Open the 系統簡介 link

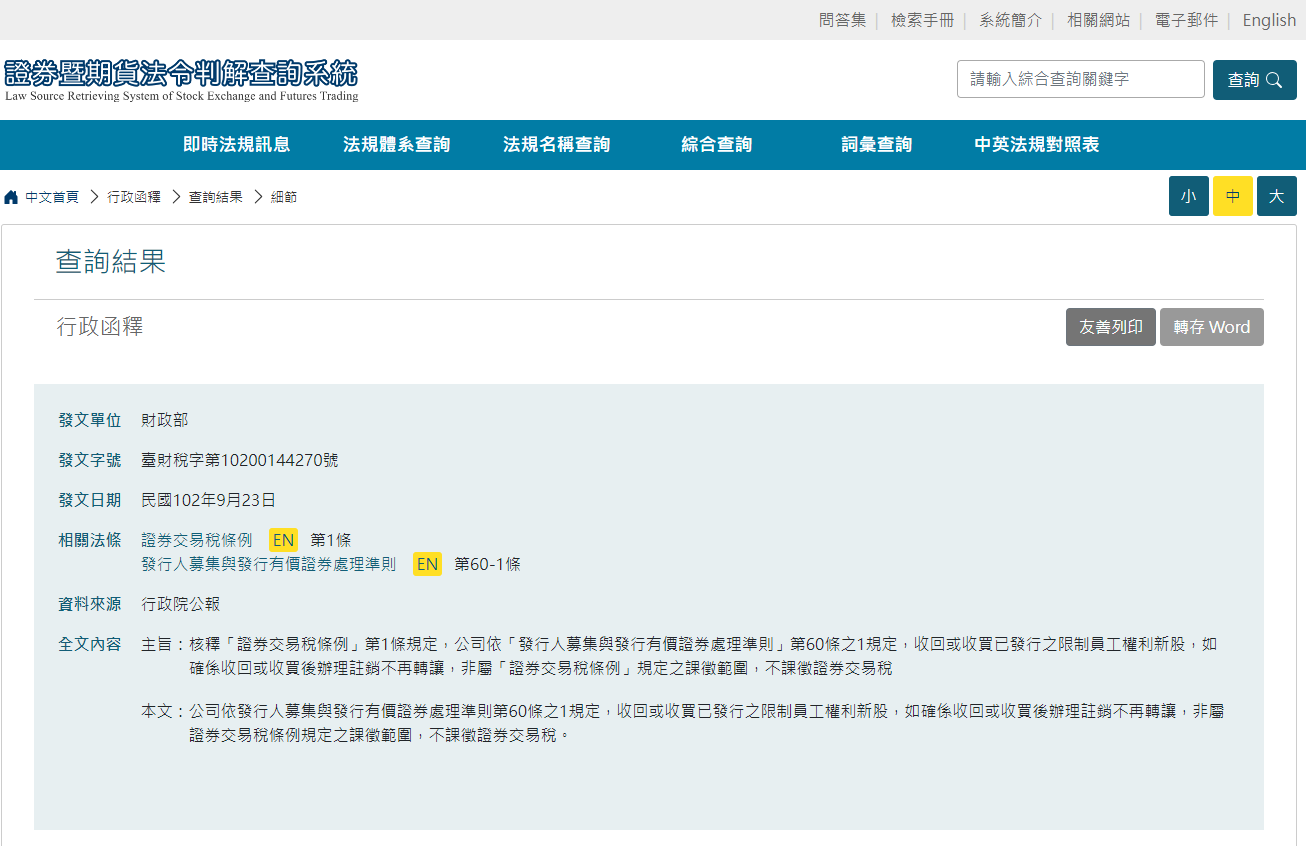pyautogui.click(x=1010, y=20)
